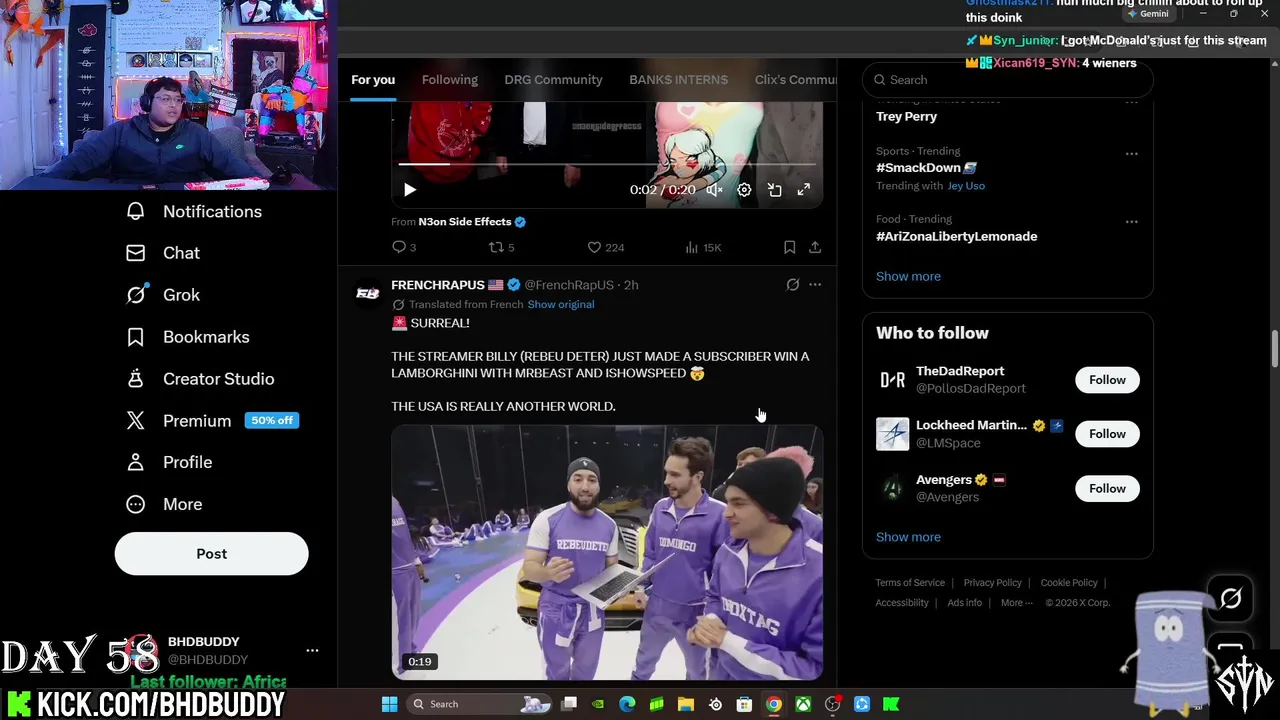1280x720 pixels.
Task: Follow Lockheed Martin Space
Action: (x=1107, y=434)
